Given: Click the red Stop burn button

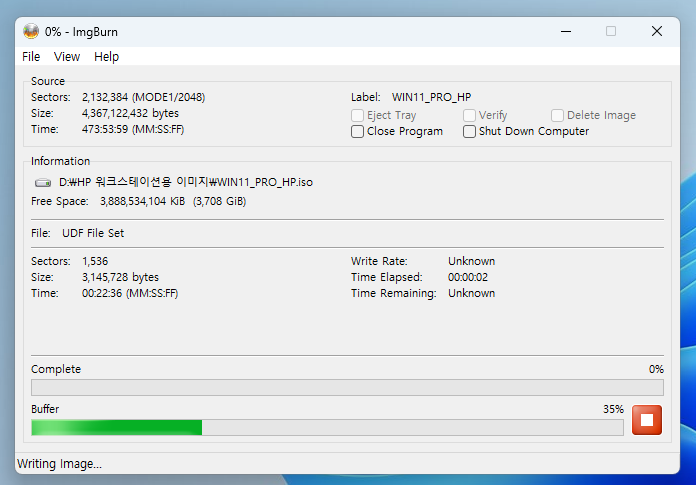Looking at the screenshot, I should (x=647, y=420).
